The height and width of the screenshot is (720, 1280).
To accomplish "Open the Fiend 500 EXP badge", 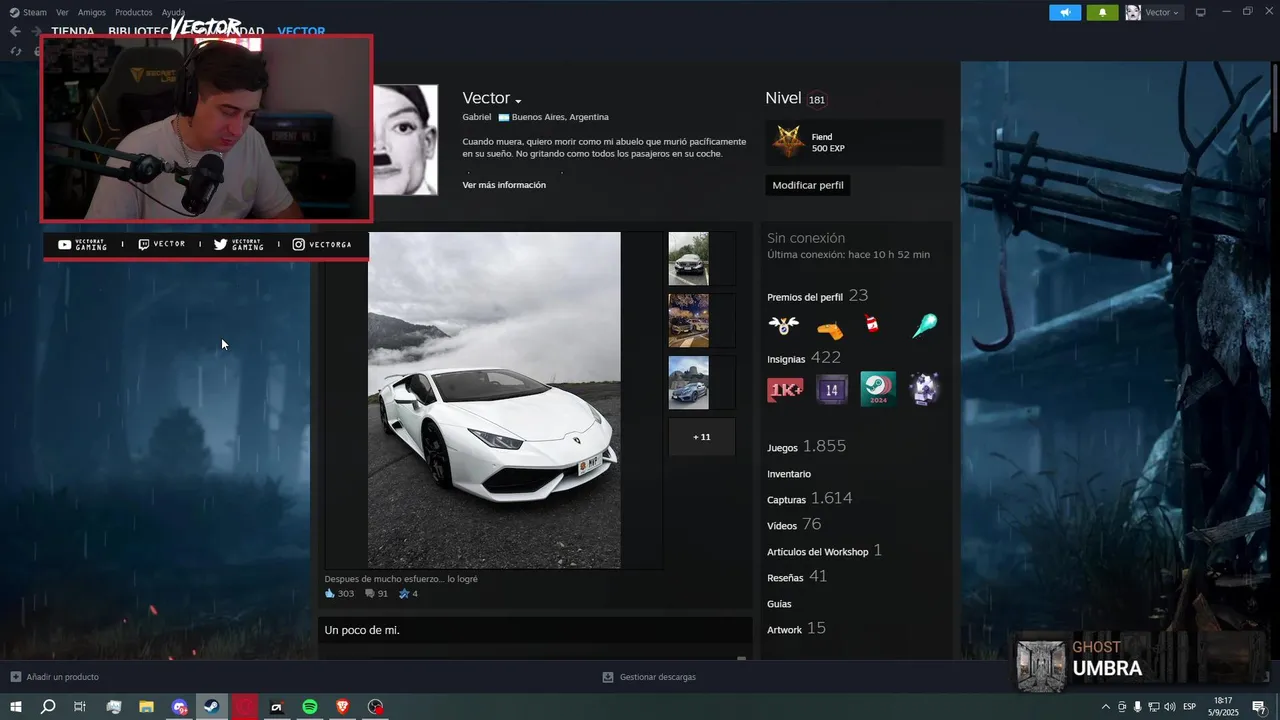I will [854, 143].
